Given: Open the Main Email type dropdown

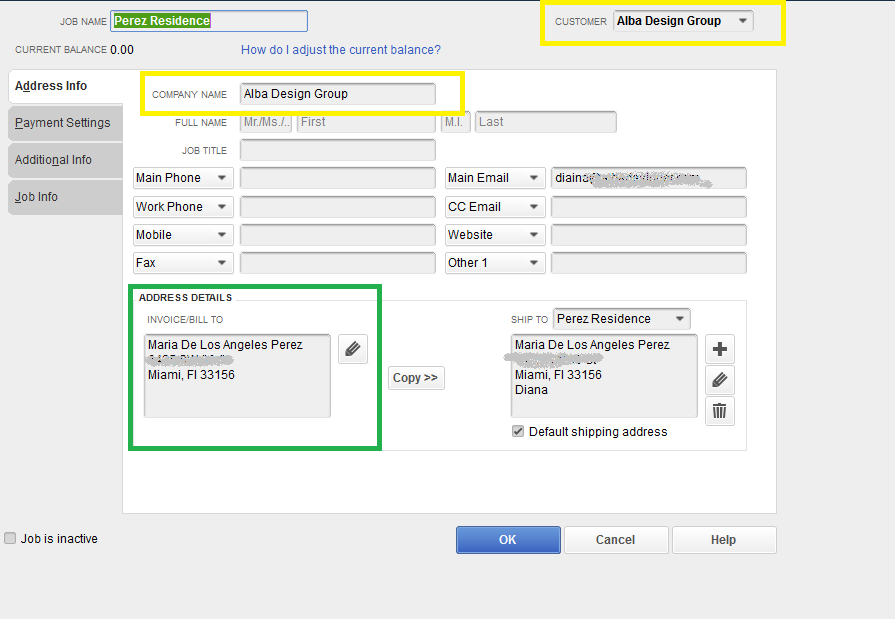Looking at the screenshot, I should click(x=495, y=178).
